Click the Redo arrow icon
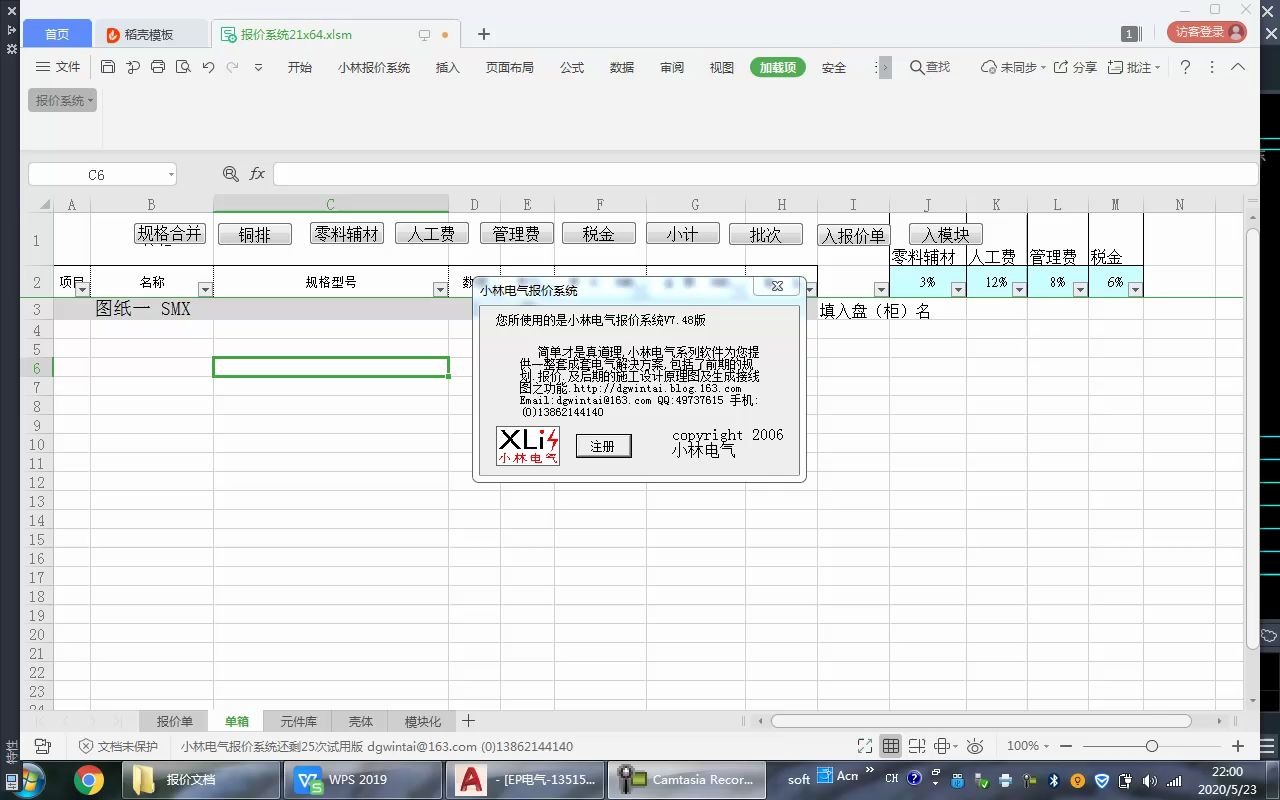This screenshot has height=800, width=1280. [x=232, y=67]
